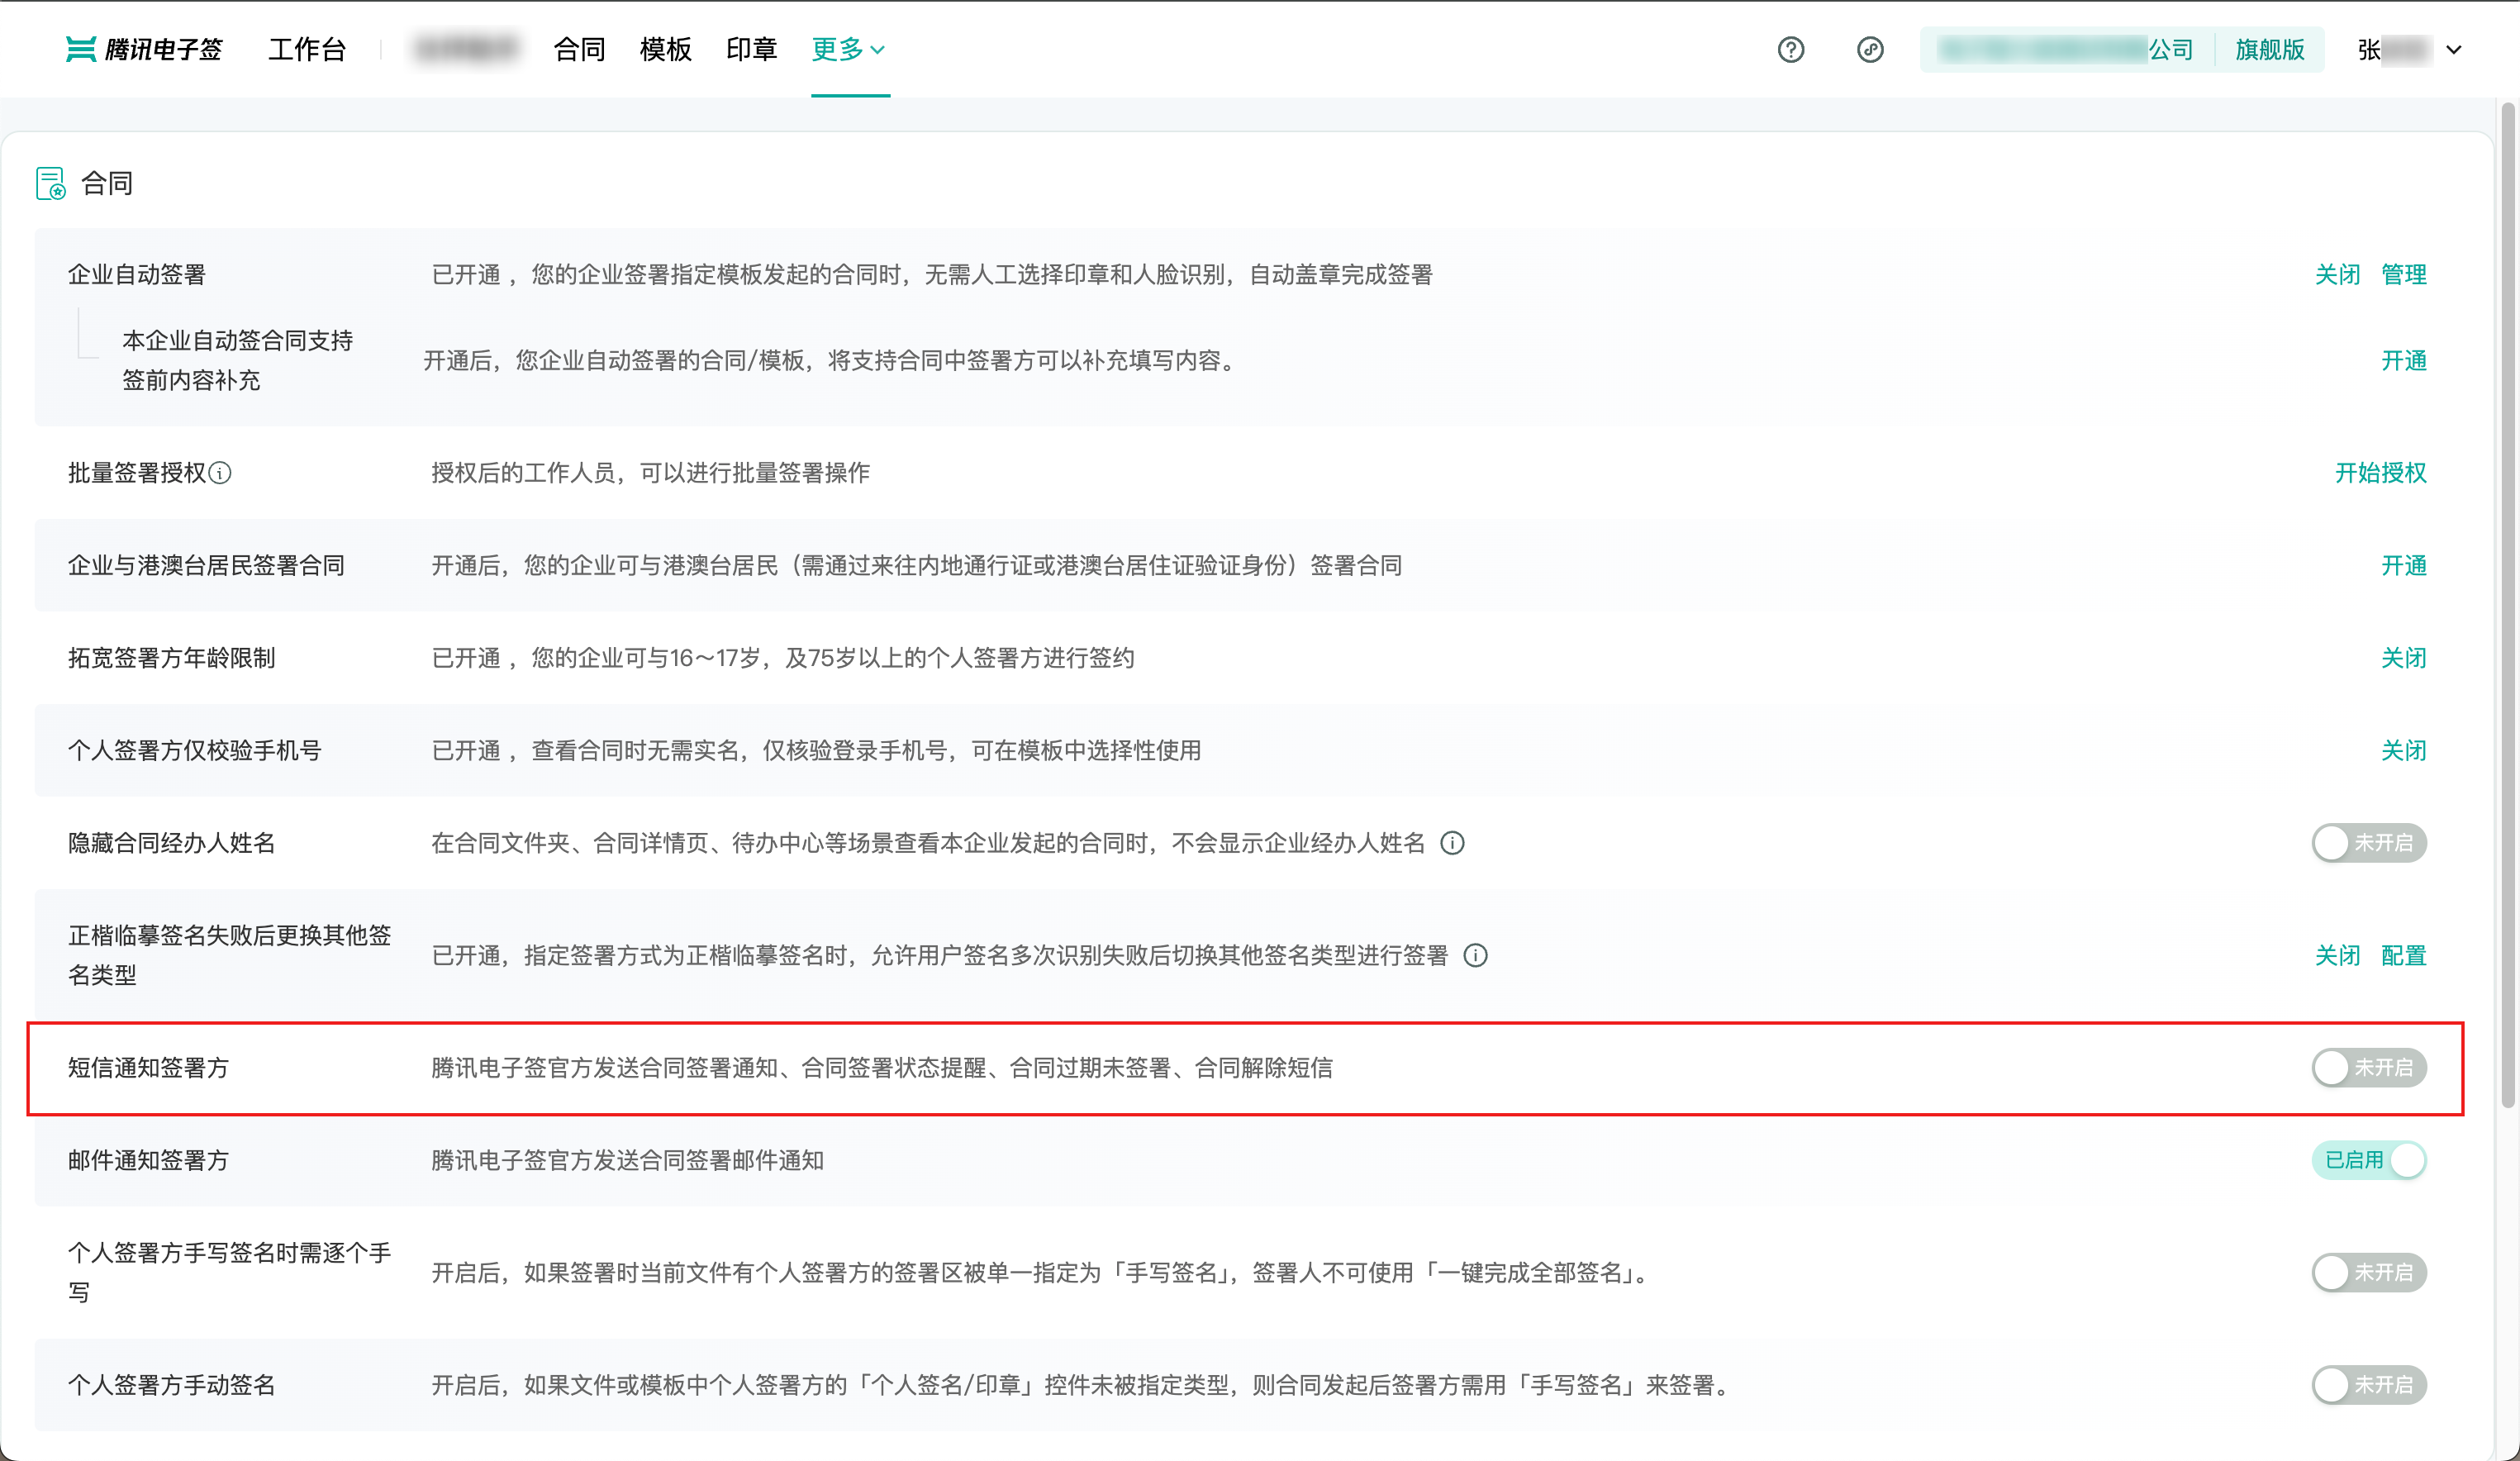Open the help question mark icon

click(1790, 49)
